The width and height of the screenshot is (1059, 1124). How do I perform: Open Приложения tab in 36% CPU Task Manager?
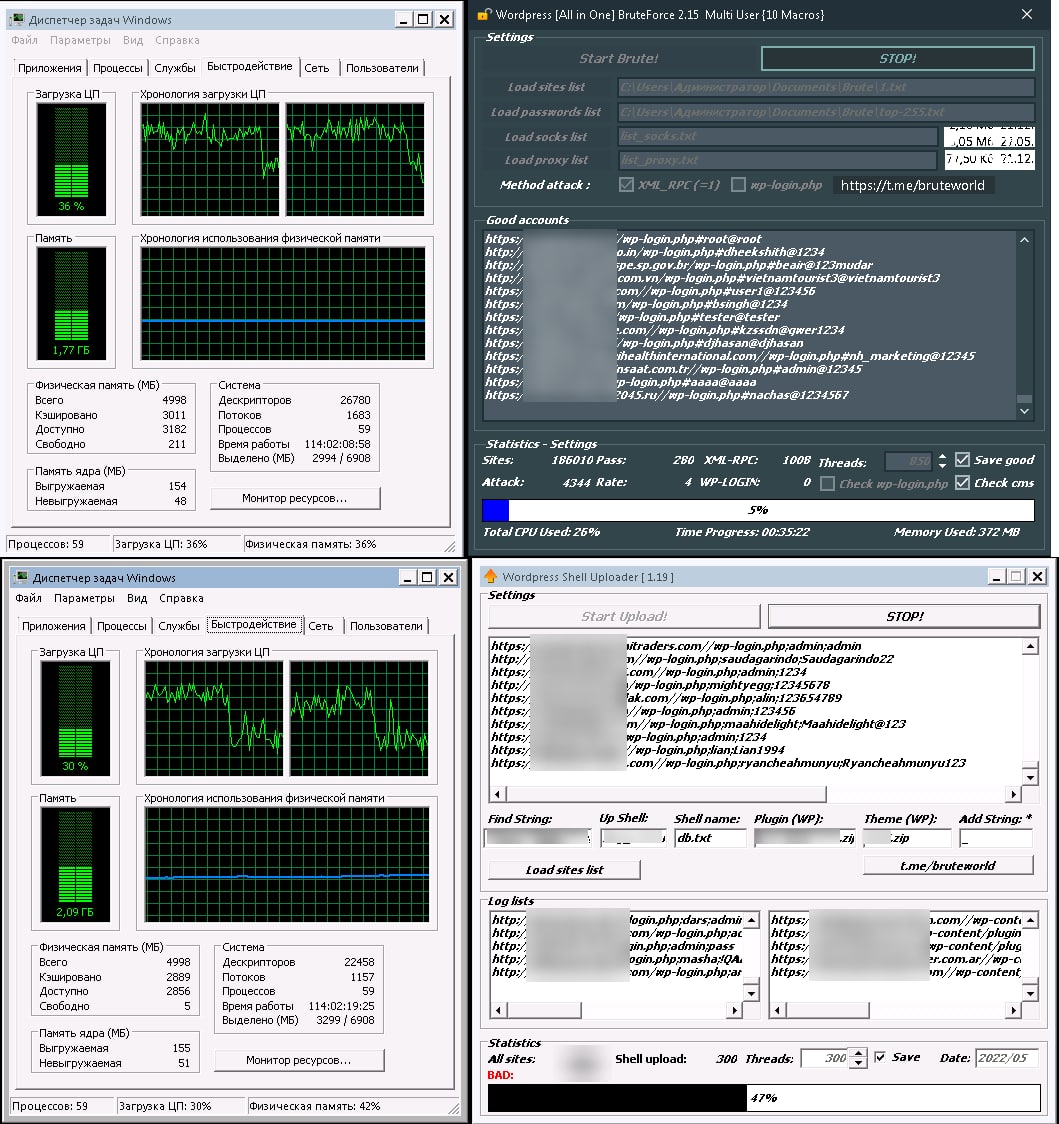click(x=49, y=68)
